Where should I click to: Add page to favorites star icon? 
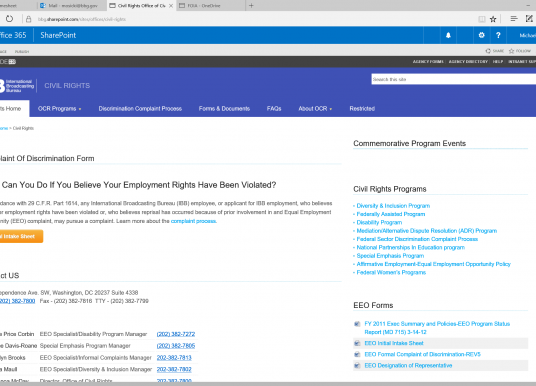[493, 19]
